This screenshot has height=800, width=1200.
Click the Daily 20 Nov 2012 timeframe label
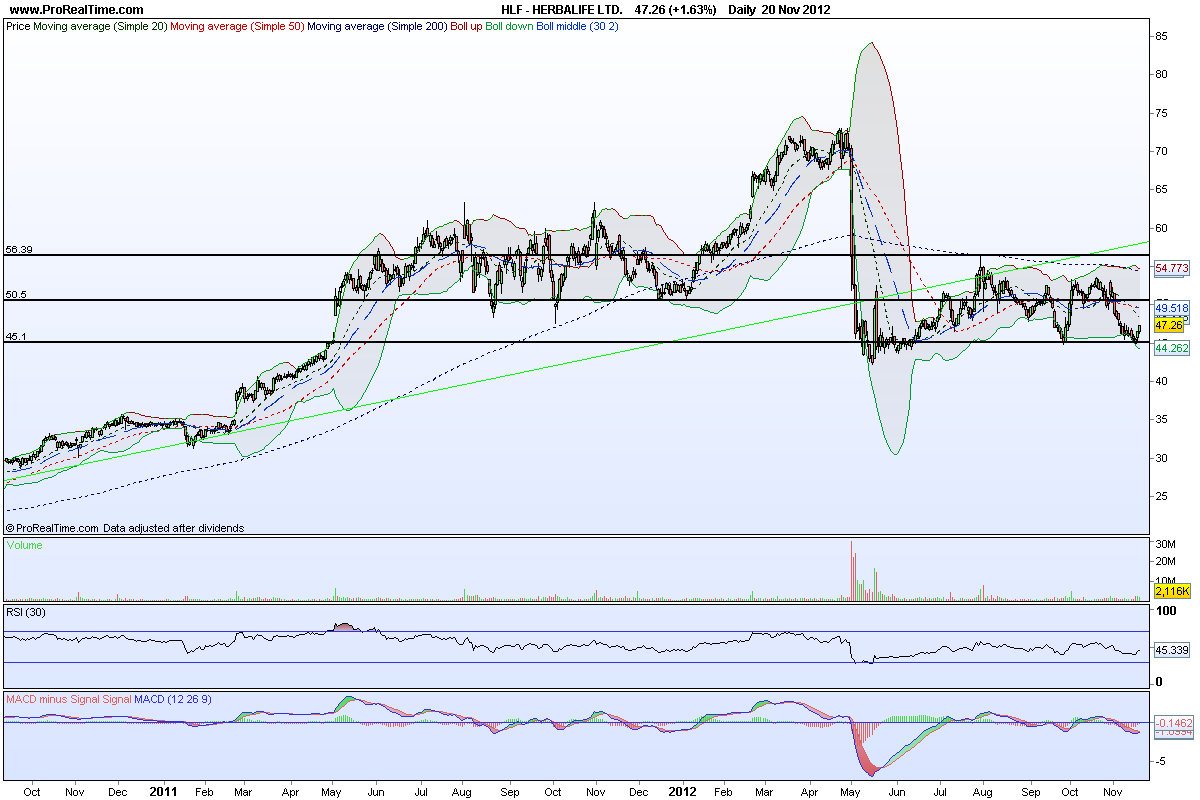779,9
